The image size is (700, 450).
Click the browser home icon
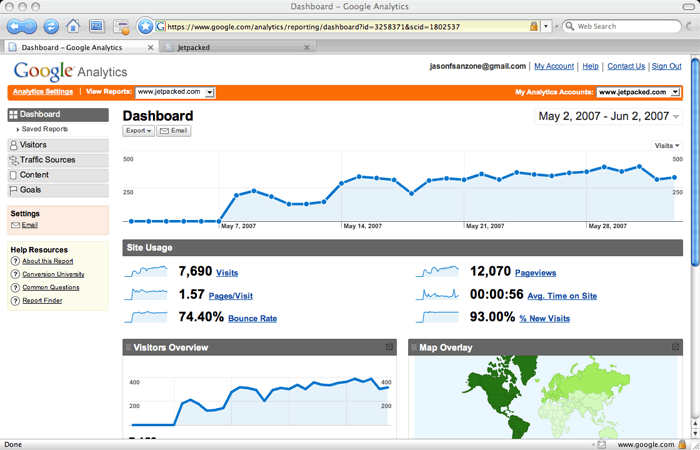pos(73,26)
